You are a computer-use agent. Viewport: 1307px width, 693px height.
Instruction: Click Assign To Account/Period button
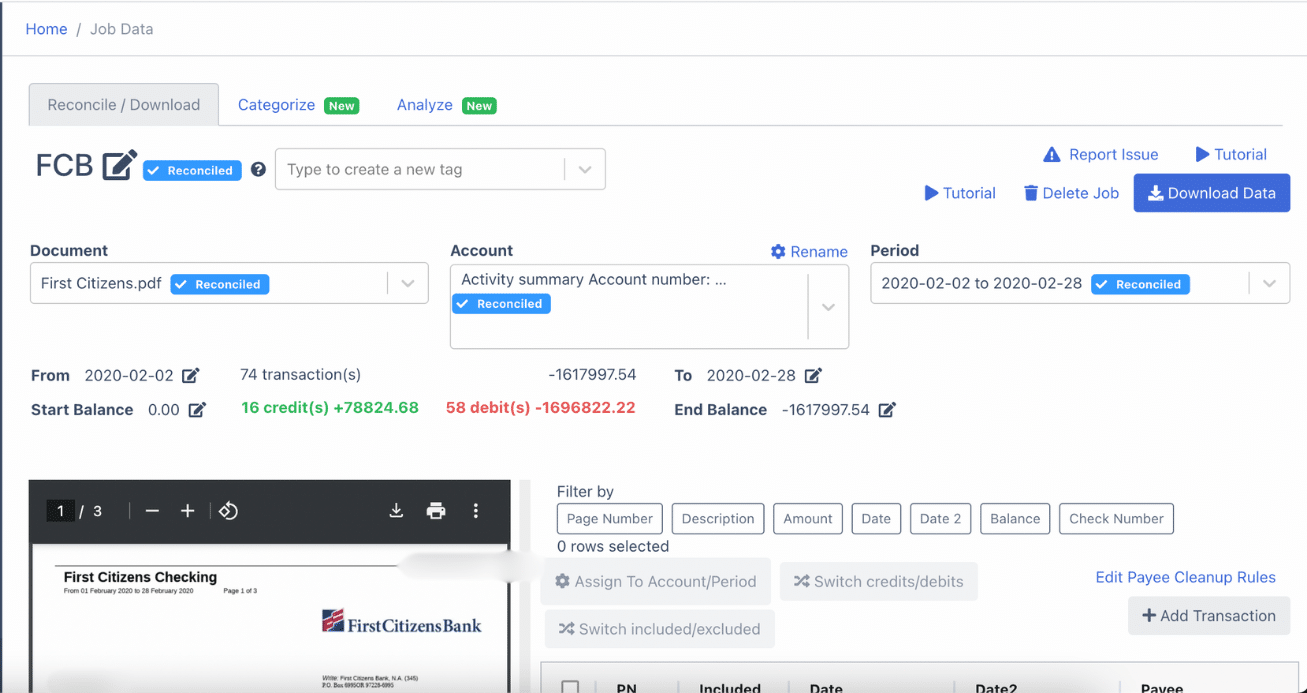tap(656, 581)
